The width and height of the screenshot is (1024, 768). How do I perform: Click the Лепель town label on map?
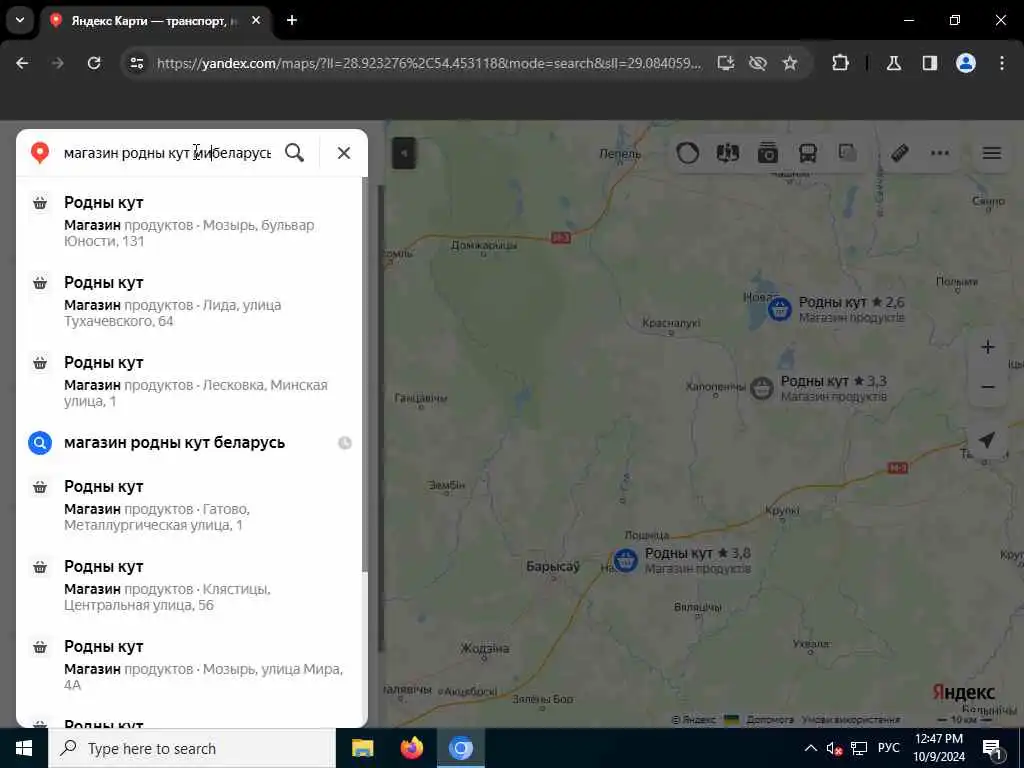click(620, 154)
